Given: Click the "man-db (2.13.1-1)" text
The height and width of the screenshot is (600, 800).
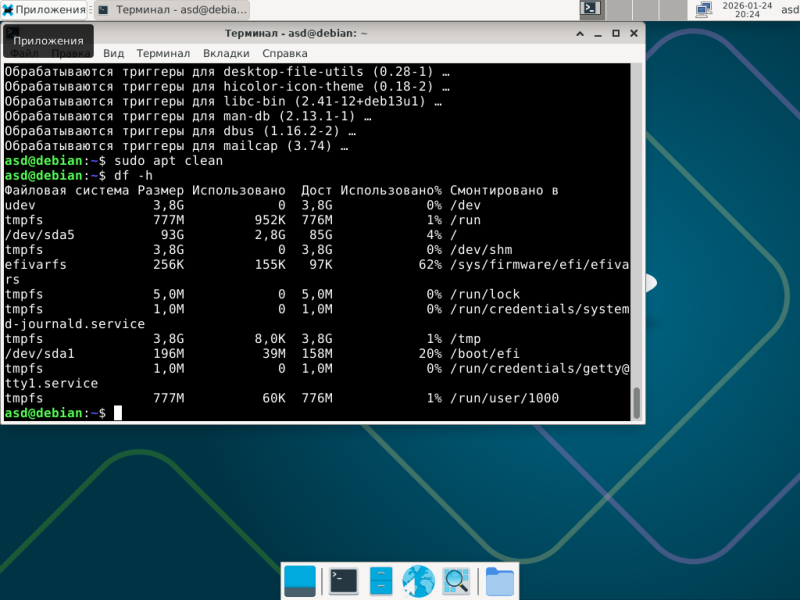Looking at the screenshot, I should (x=289, y=116).
